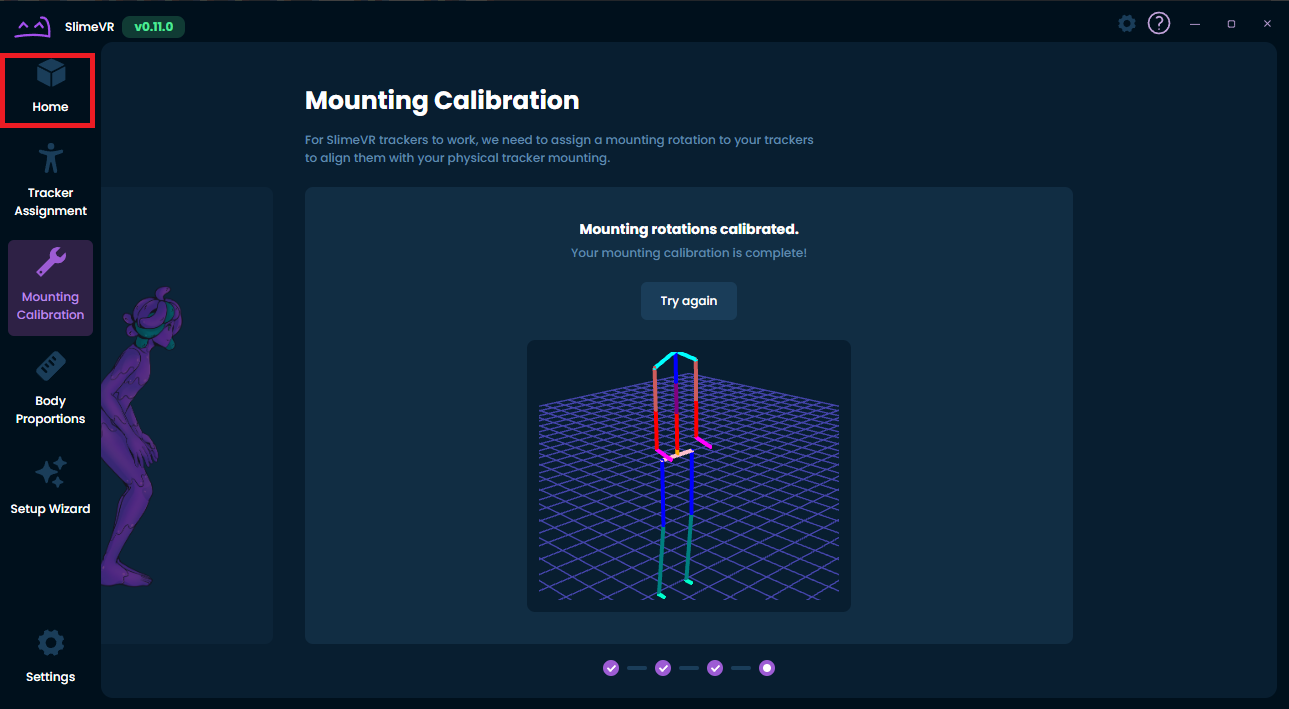1289x709 pixels.
Task: Click the 3D skeleton preview
Action: tap(688, 476)
